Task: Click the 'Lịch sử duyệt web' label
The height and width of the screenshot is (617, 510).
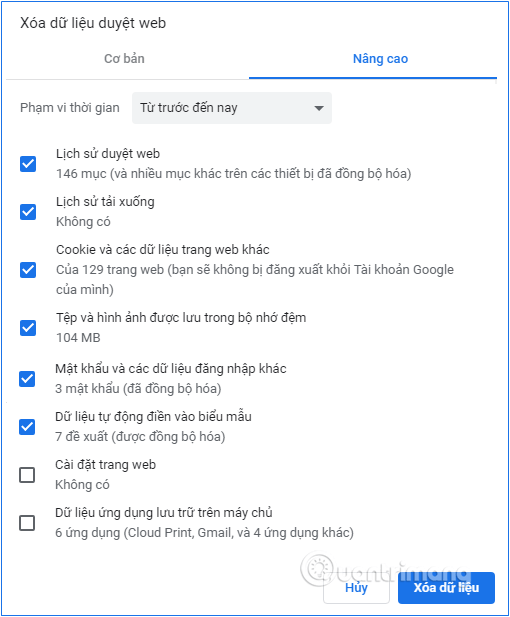Action: (x=108, y=153)
